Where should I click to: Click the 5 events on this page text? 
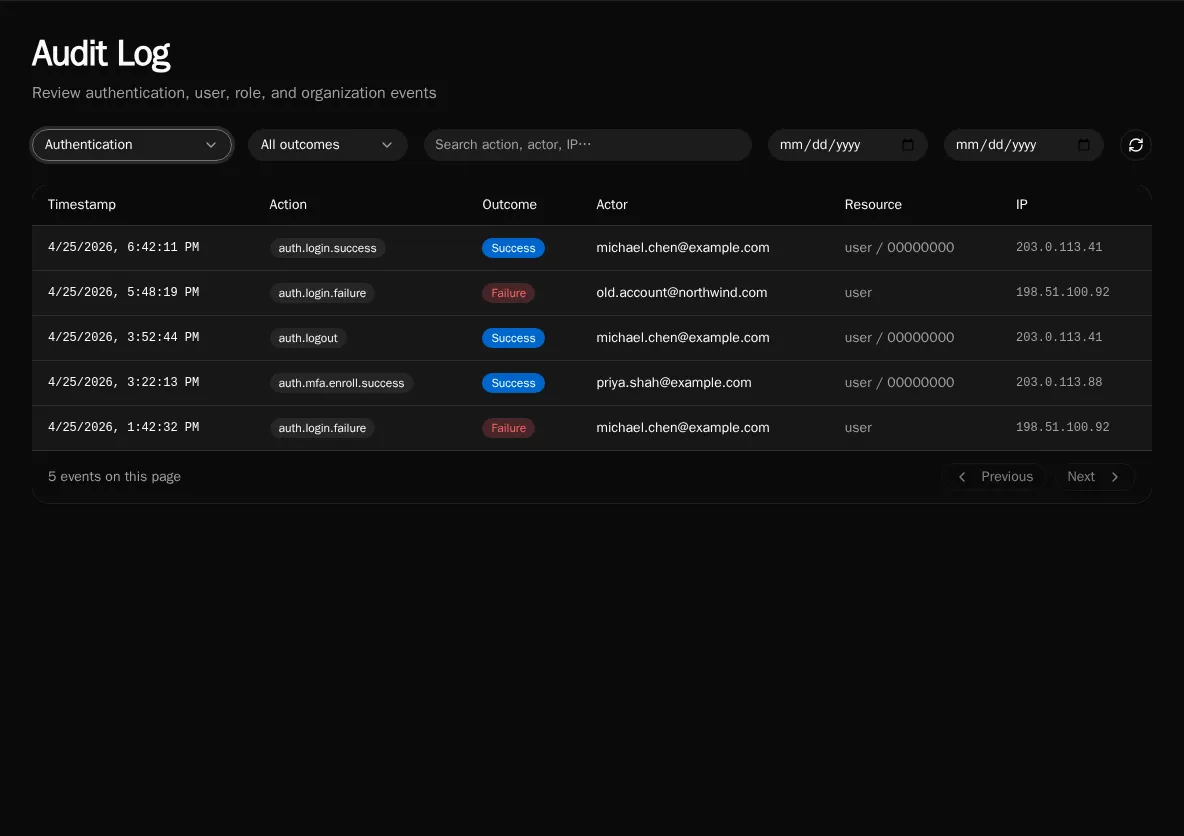[x=114, y=477]
